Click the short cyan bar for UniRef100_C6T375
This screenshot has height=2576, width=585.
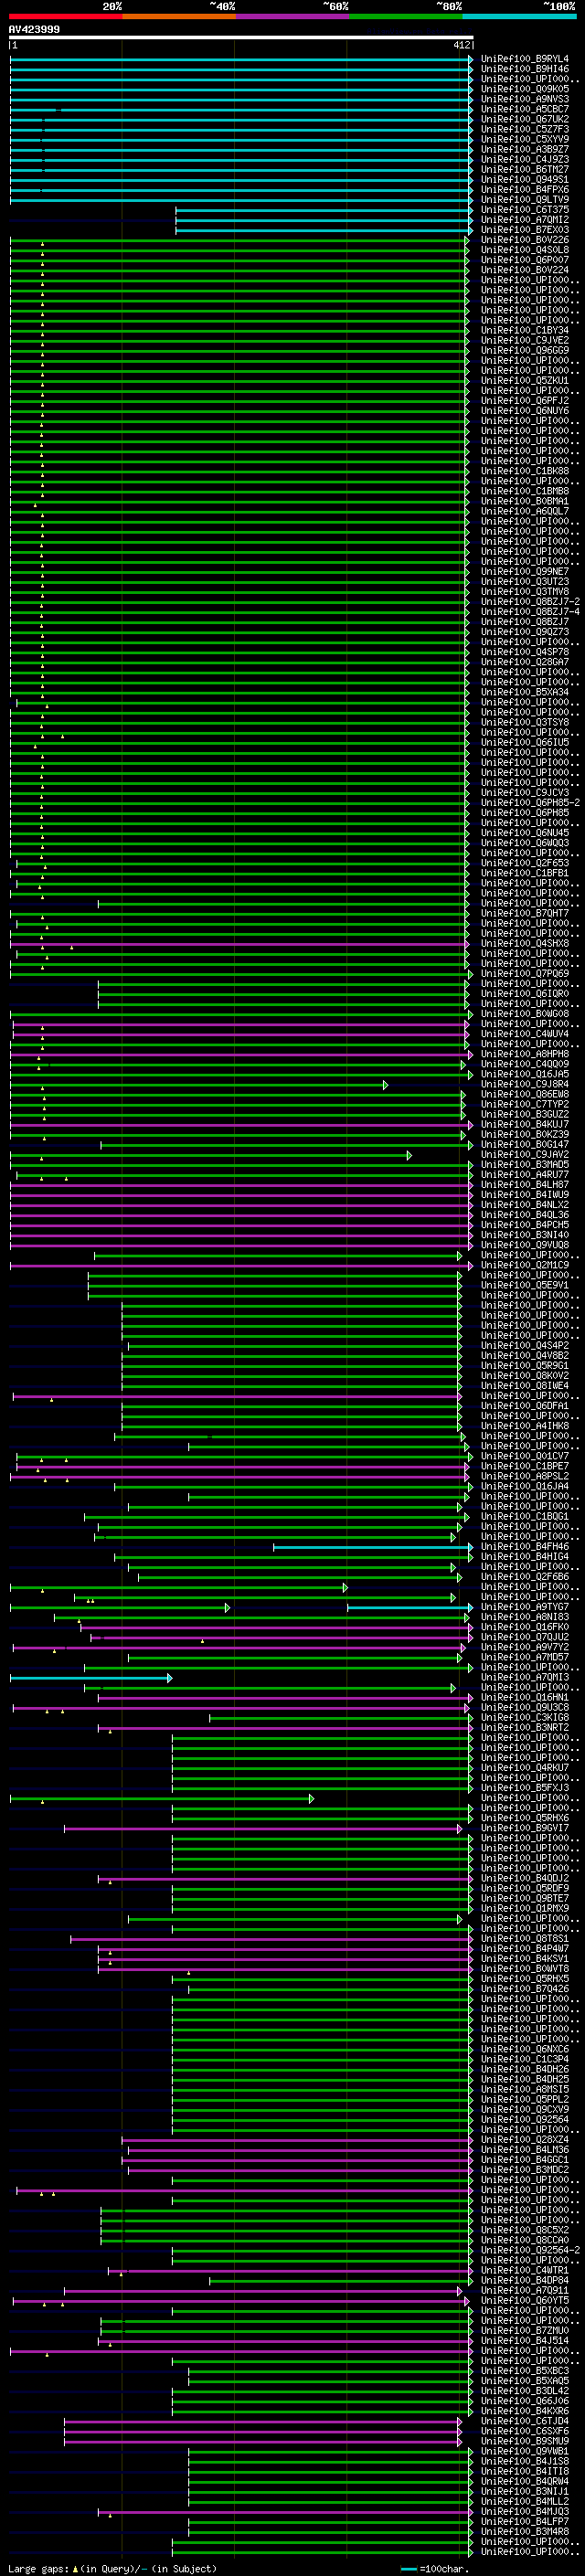point(324,210)
